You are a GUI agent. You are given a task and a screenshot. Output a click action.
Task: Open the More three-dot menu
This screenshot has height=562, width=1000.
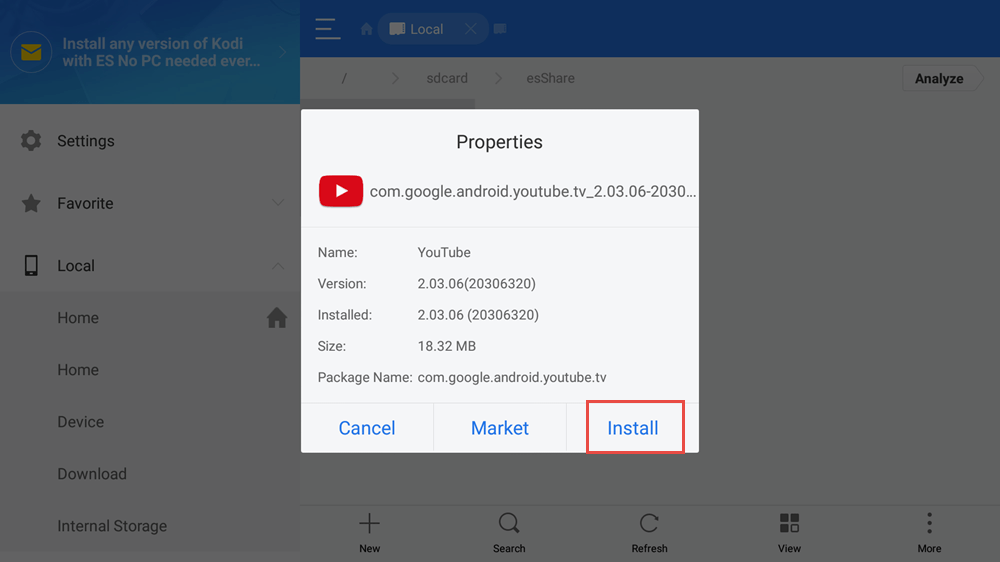tap(929, 523)
